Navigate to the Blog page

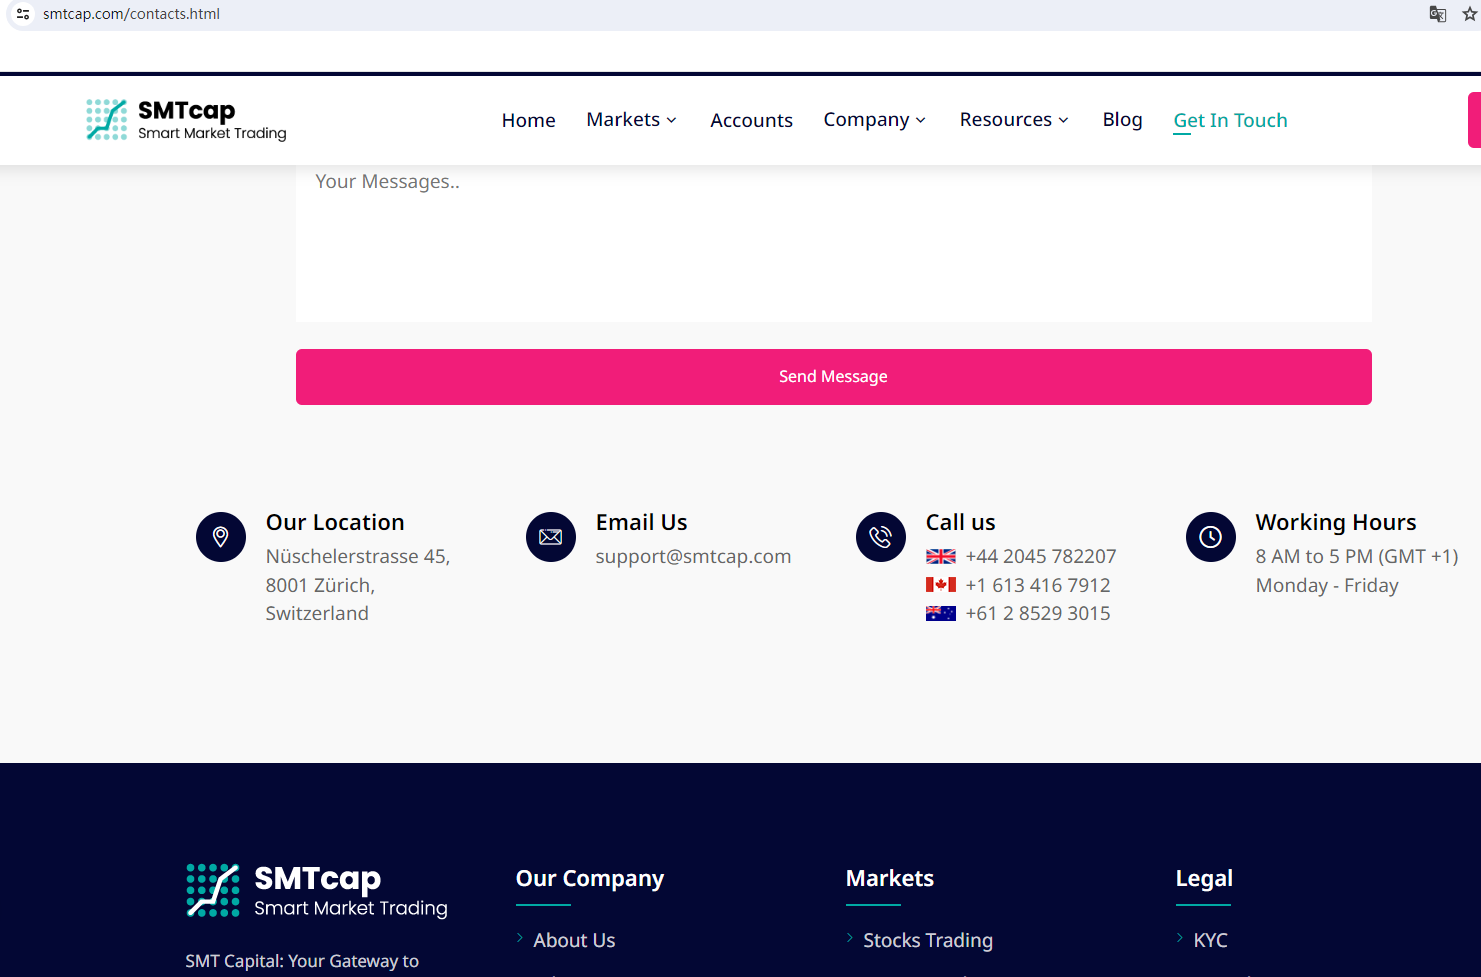(x=1122, y=120)
